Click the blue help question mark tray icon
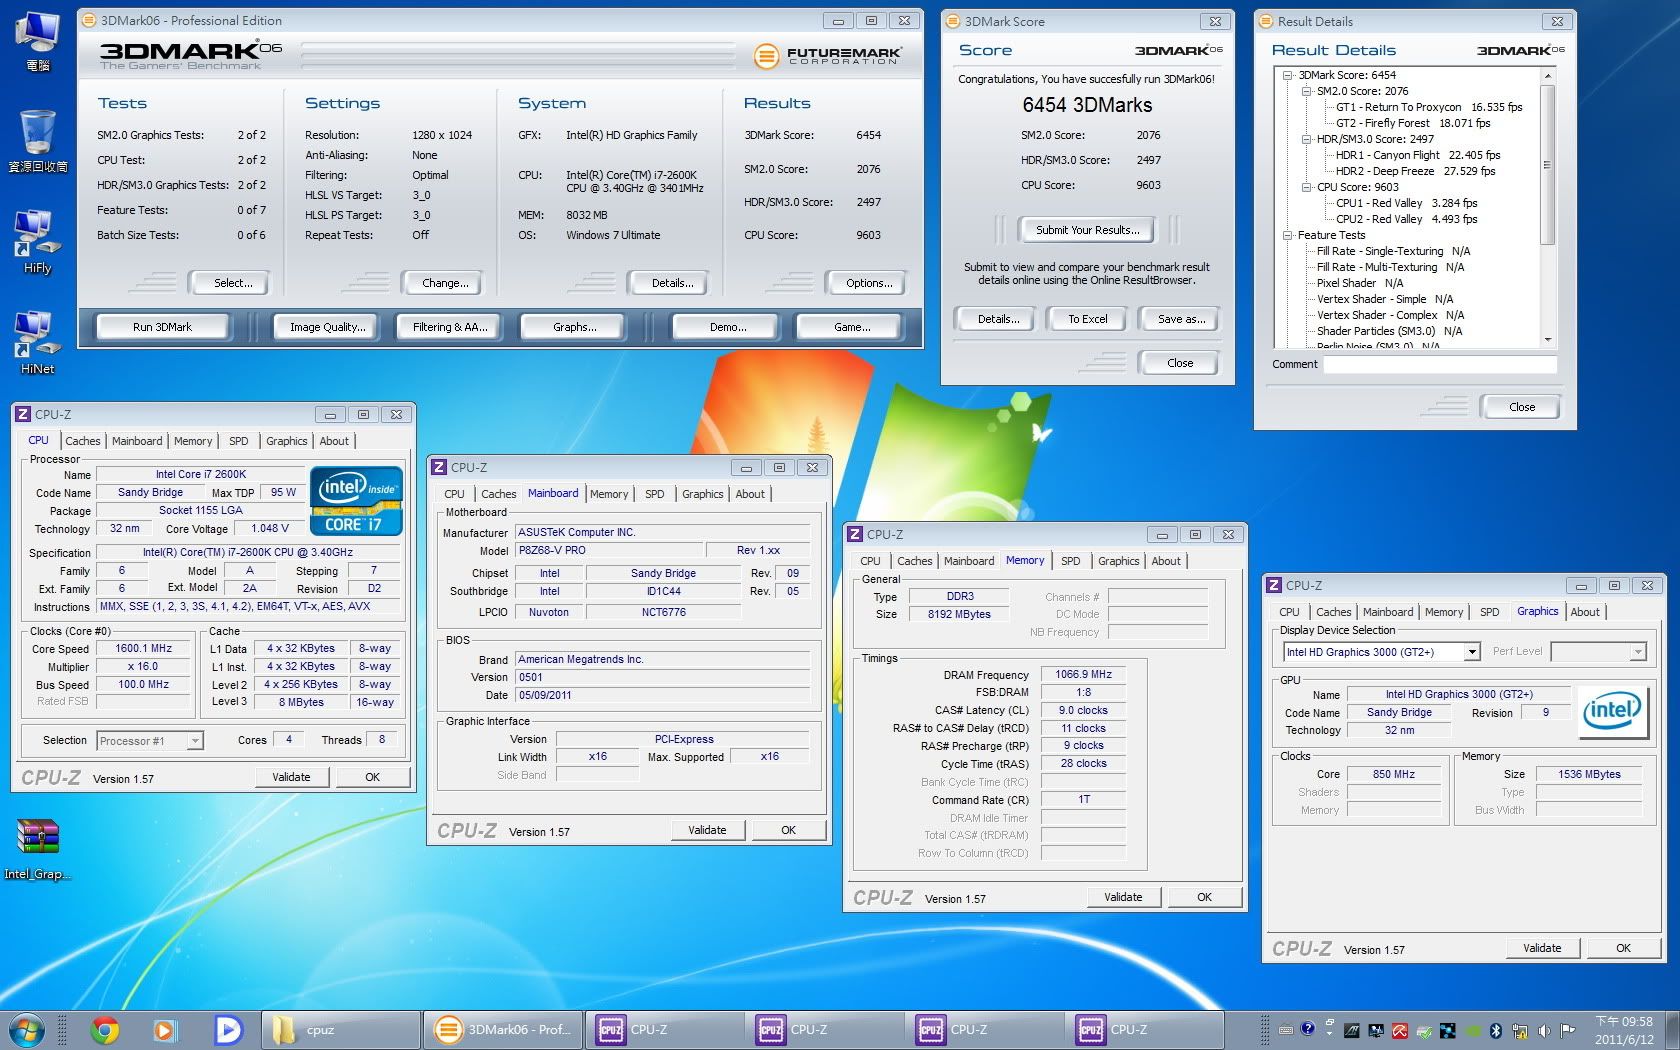 (x=1306, y=1029)
